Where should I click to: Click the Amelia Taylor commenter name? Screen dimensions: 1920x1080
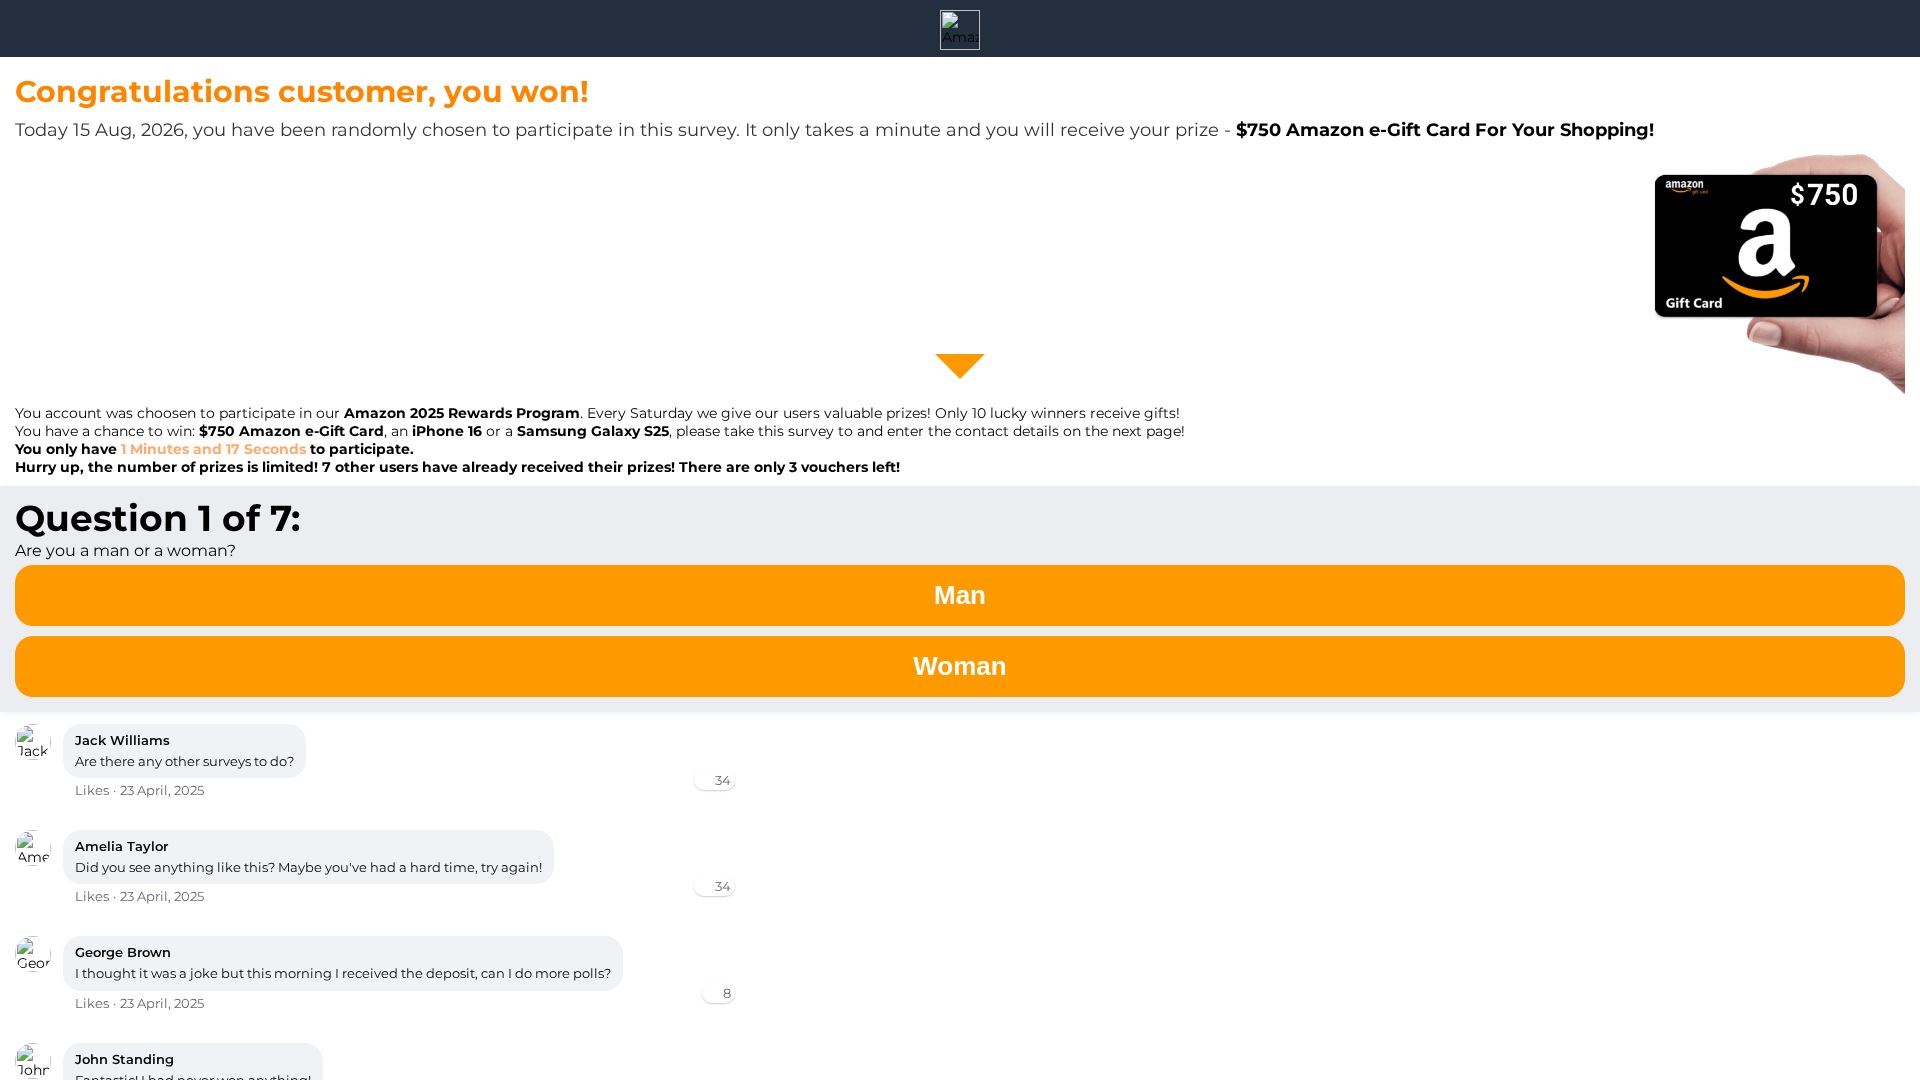[121, 846]
